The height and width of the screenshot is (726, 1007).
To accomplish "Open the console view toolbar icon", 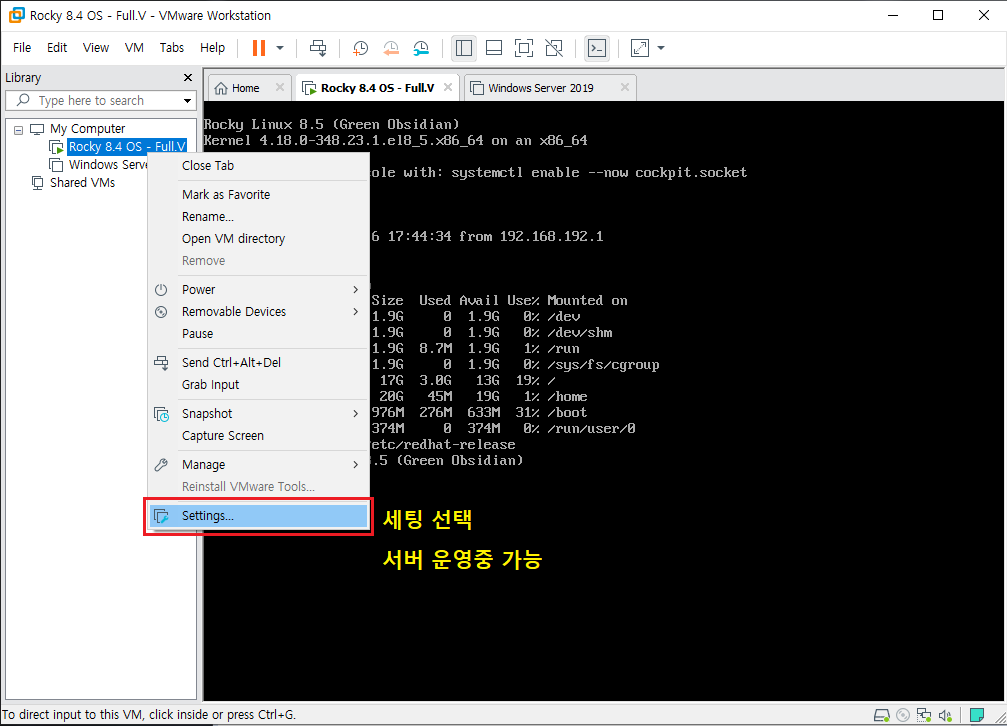I will (x=597, y=48).
